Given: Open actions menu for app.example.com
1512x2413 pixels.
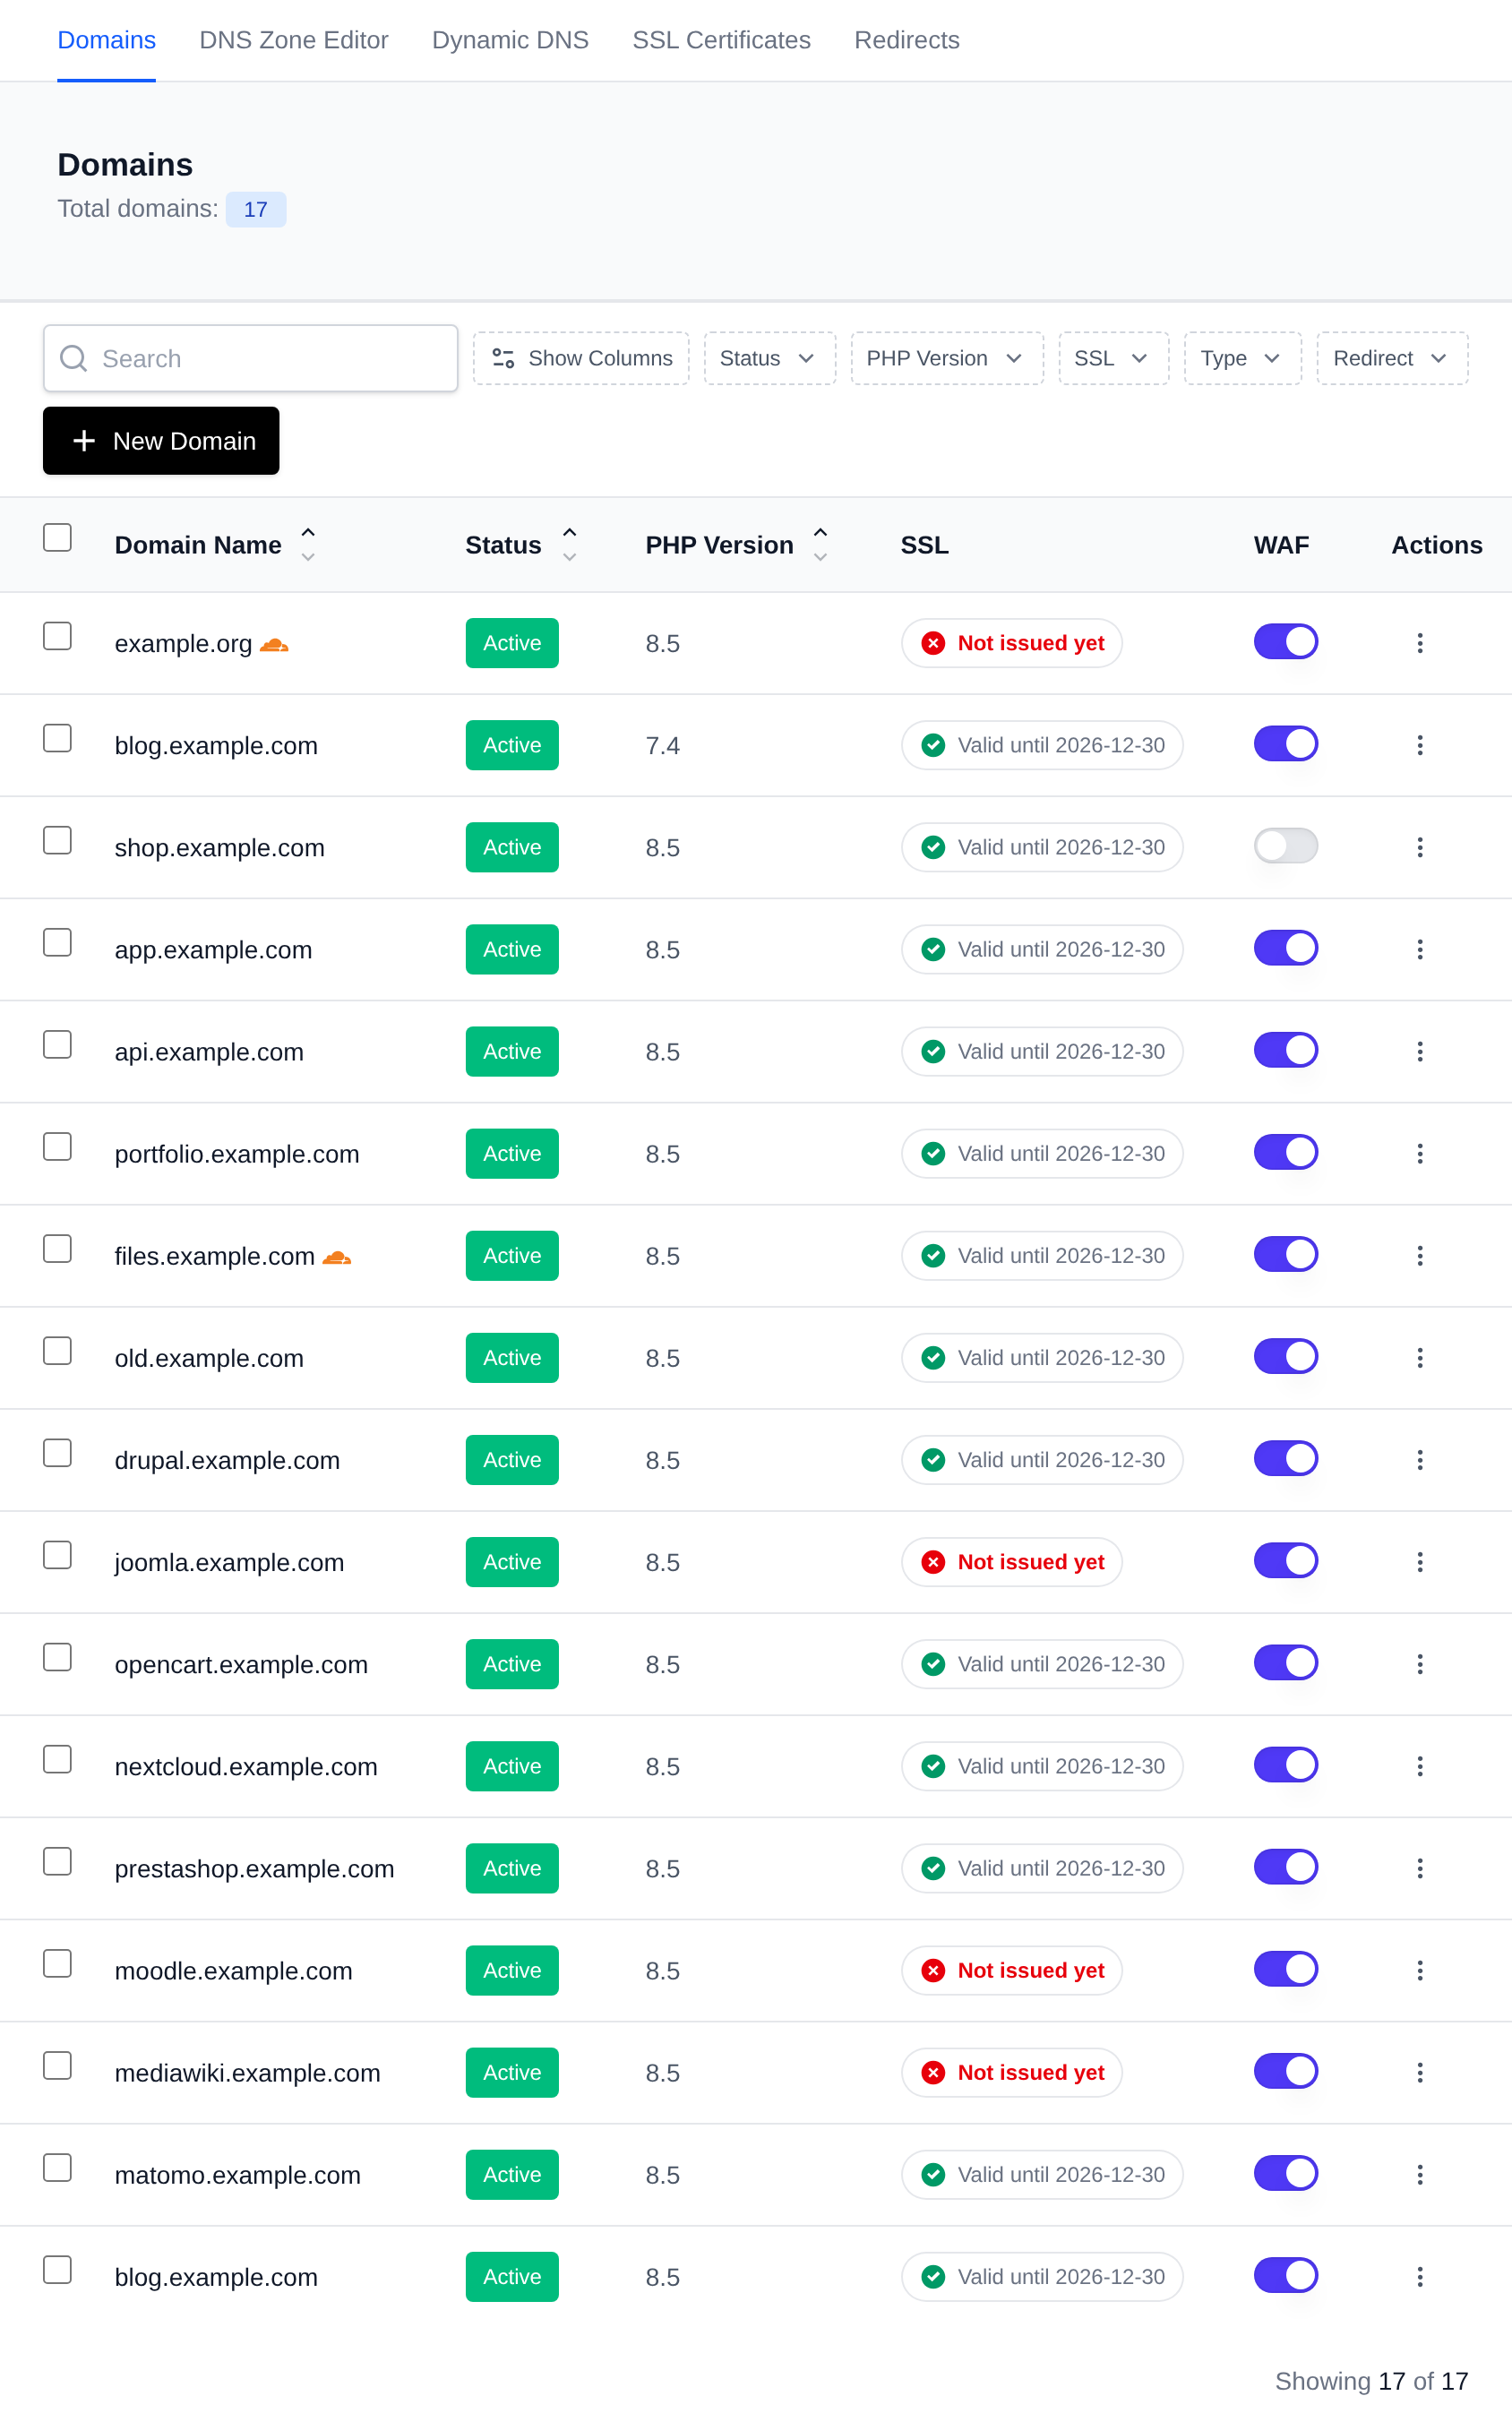Looking at the screenshot, I should pyautogui.click(x=1419, y=949).
